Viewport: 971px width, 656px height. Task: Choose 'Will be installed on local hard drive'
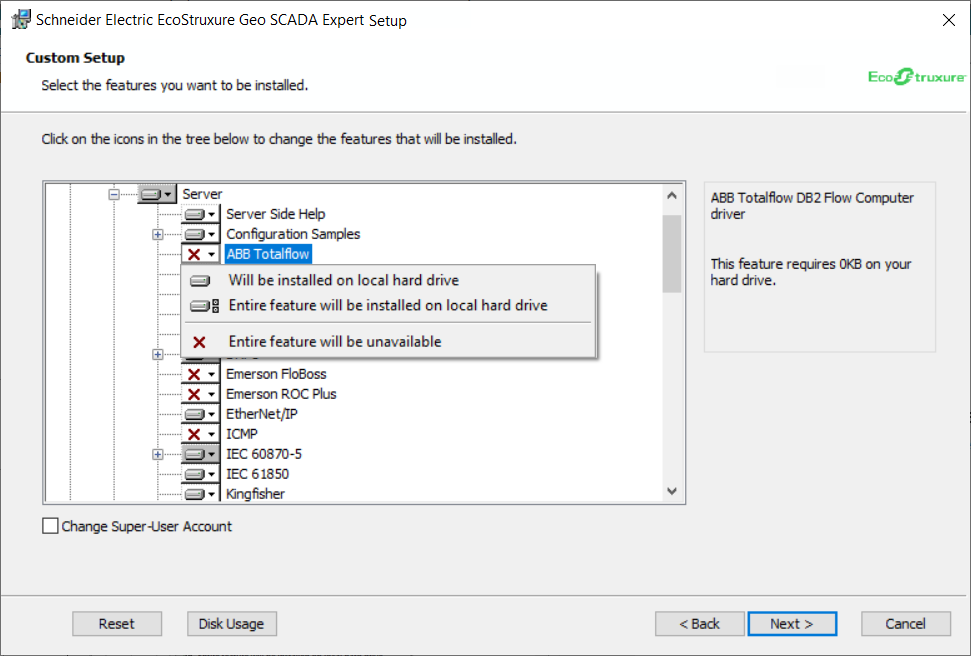pos(343,280)
